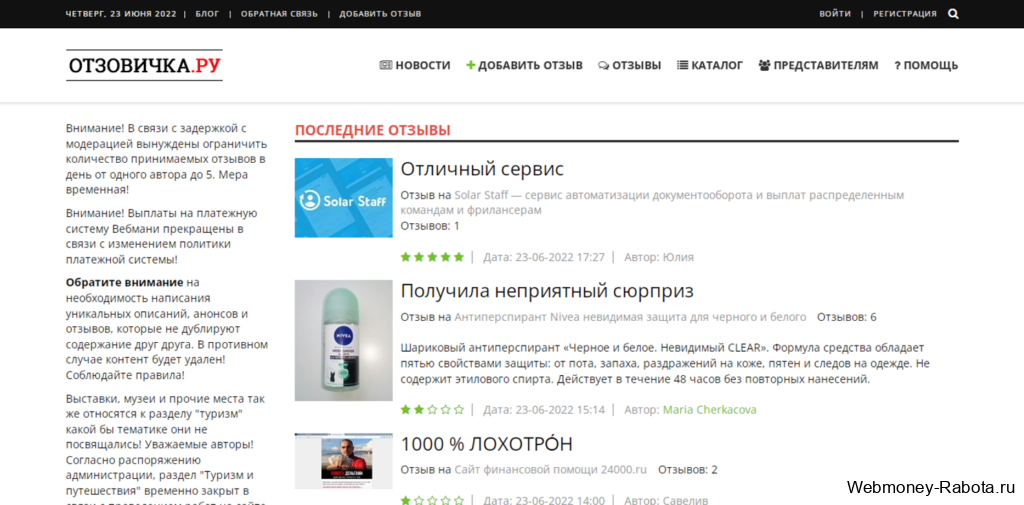The width and height of the screenshot is (1024, 505).
Task: Click the Последние отзывы heading
Action: pos(372,130)
